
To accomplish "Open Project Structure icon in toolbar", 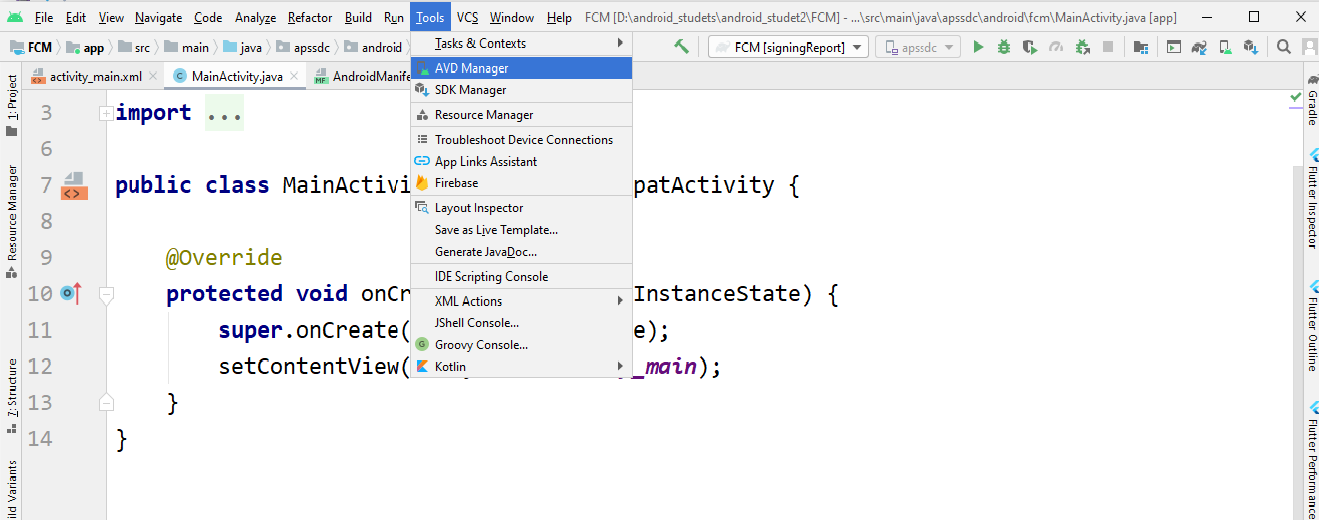I will click(1141, 47).
